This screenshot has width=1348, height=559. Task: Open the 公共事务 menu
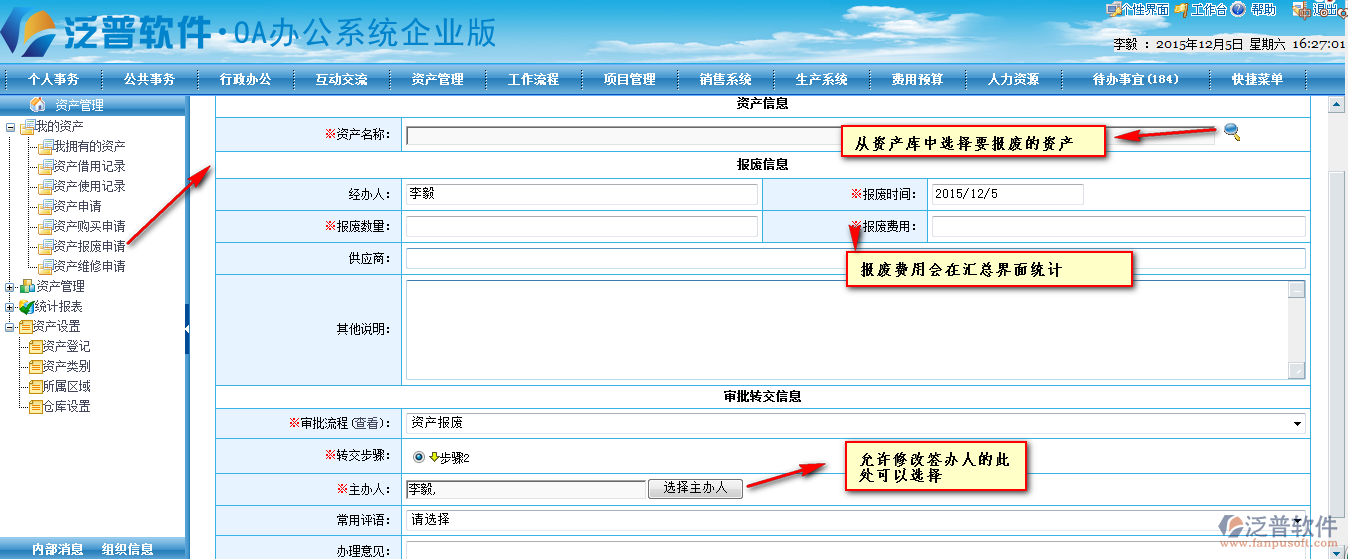point(149,79)
